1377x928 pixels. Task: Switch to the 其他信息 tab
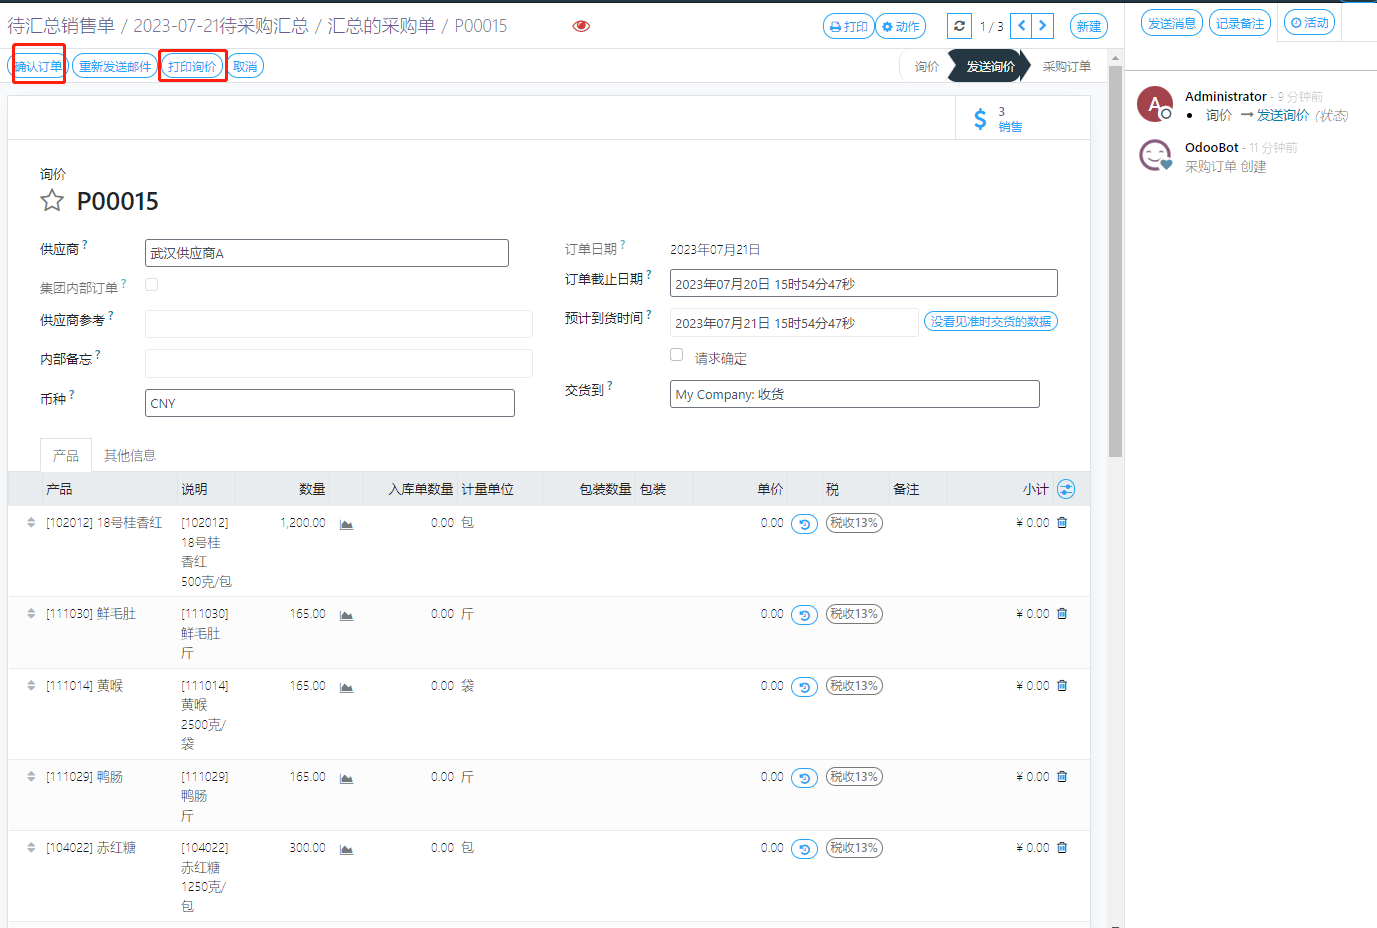(x=130, y=455)
